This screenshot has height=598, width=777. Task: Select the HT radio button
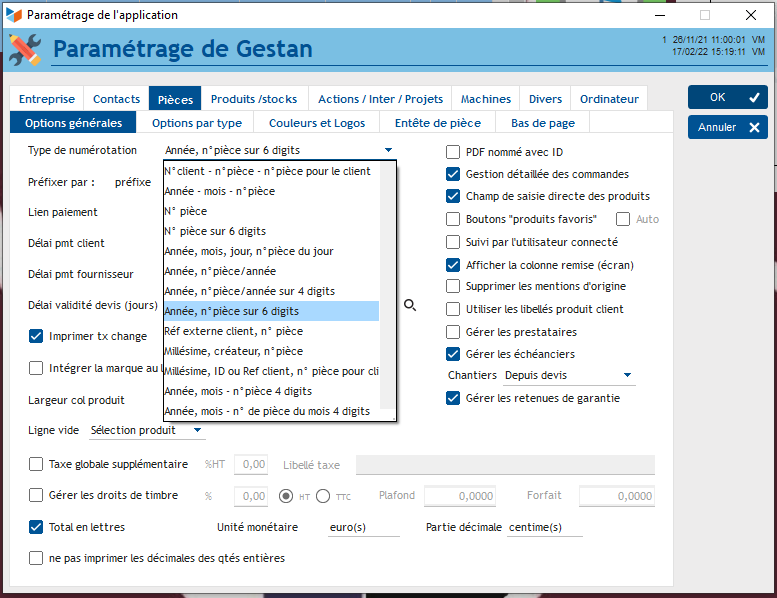click(286, 496)
